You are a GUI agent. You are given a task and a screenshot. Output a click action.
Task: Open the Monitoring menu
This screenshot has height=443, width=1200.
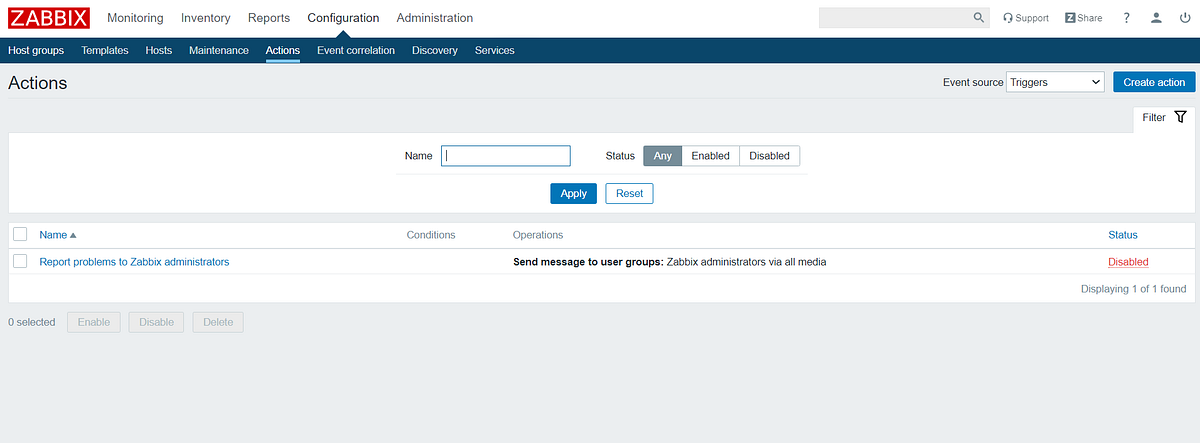click(135, 18)
